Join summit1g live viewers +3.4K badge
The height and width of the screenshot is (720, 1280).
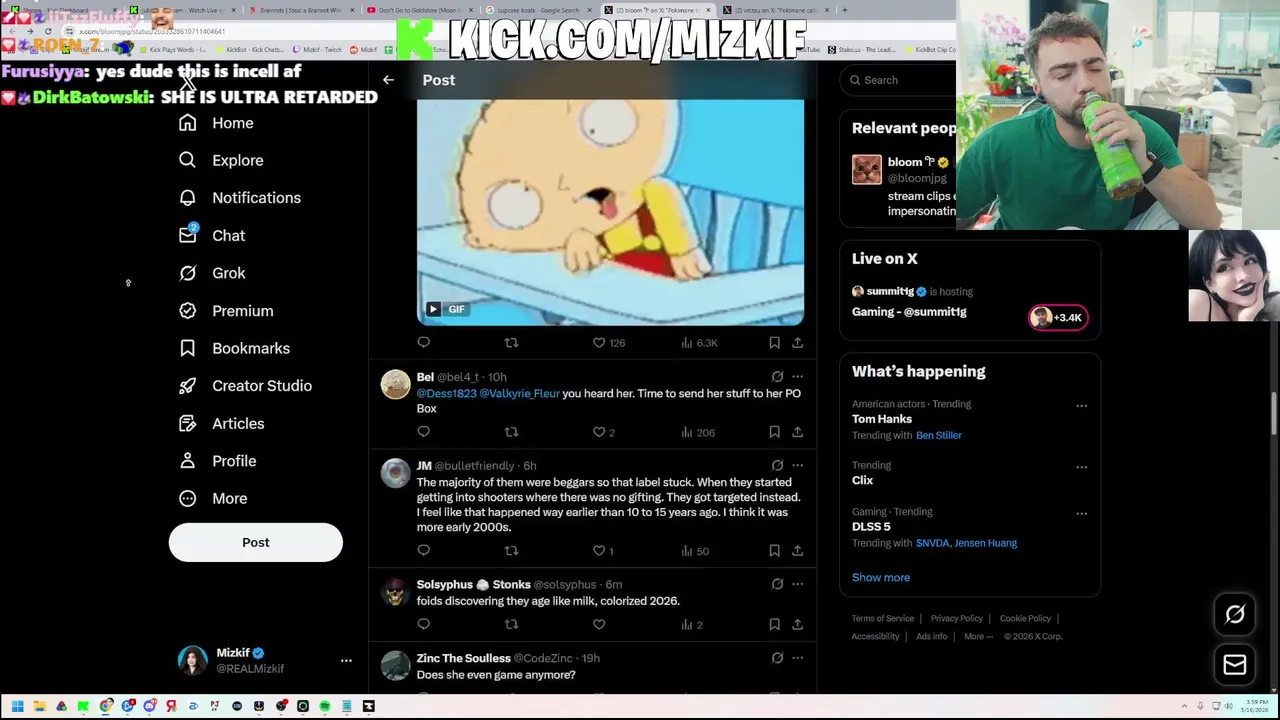point(1058,317)
